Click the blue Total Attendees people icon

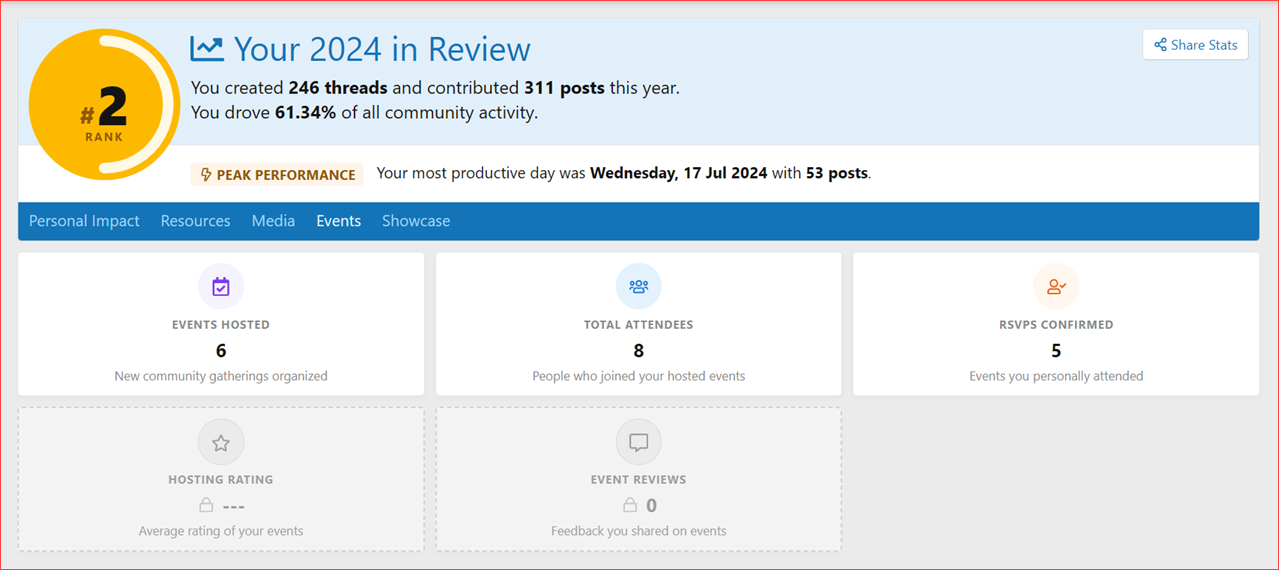639,287
